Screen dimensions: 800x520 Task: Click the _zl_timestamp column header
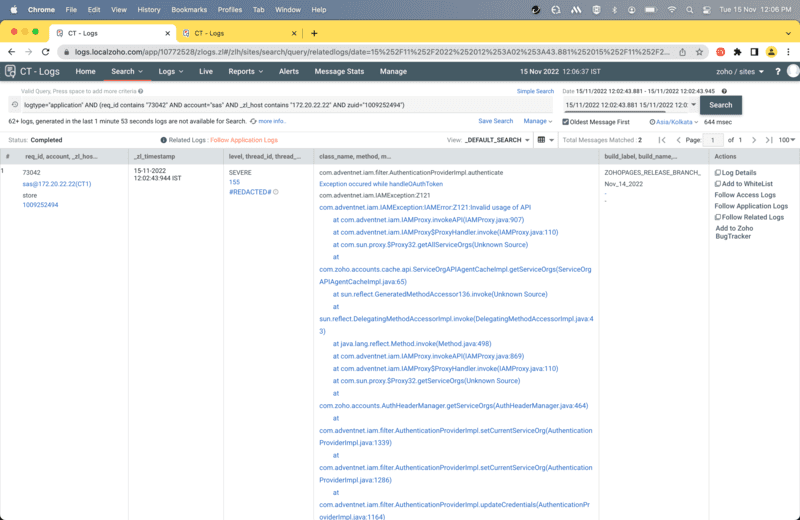pyautogui.click(x=155, y=157)
